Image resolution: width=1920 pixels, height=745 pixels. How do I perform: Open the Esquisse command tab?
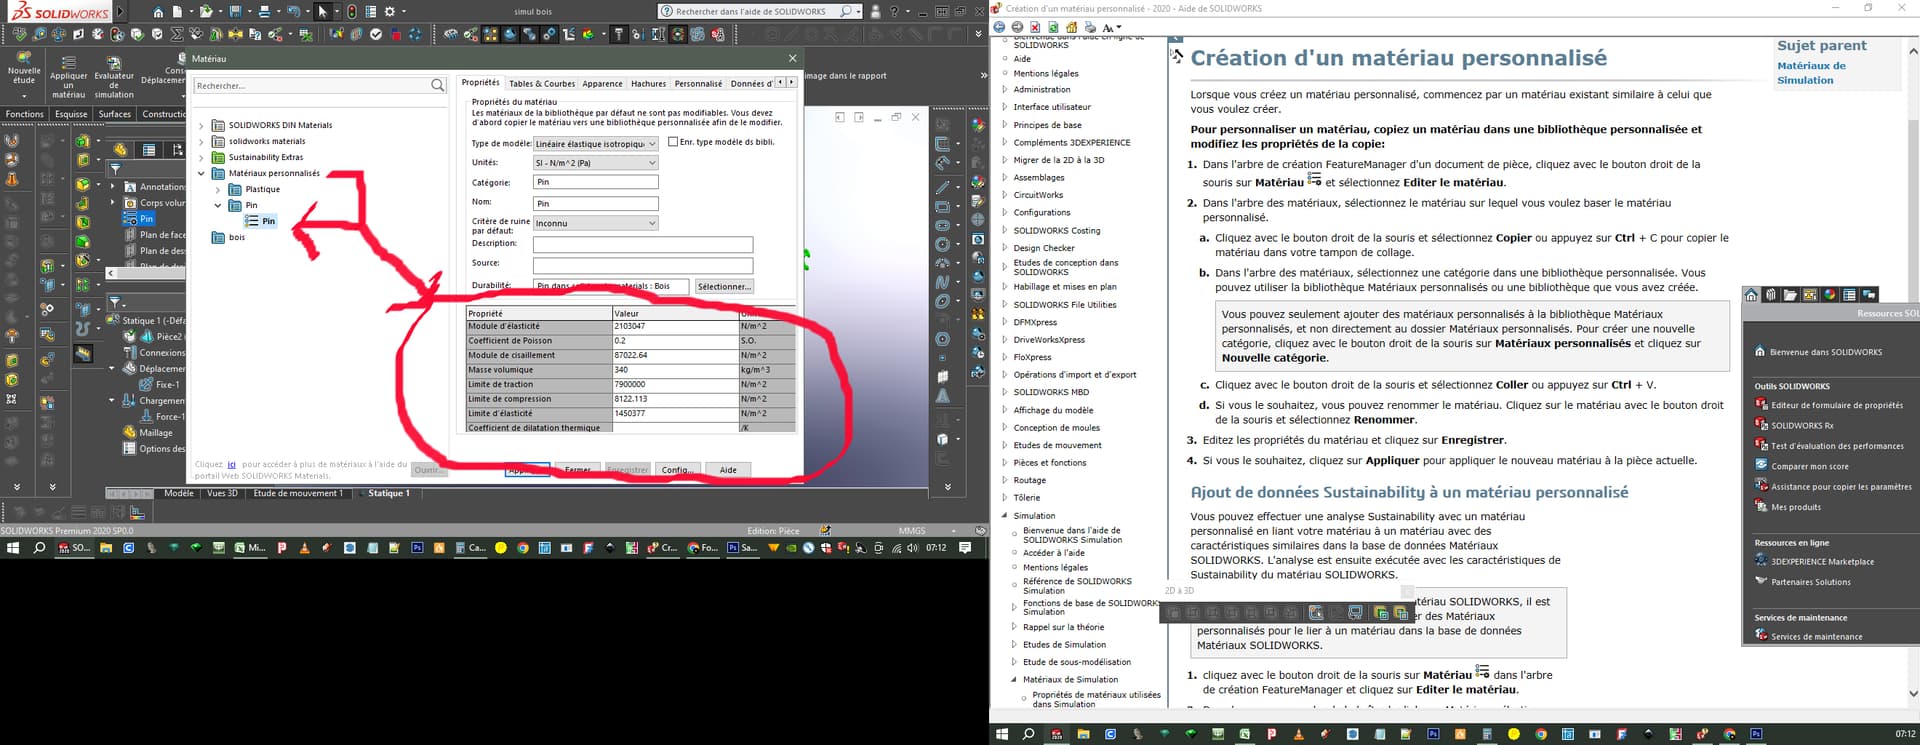71,114
